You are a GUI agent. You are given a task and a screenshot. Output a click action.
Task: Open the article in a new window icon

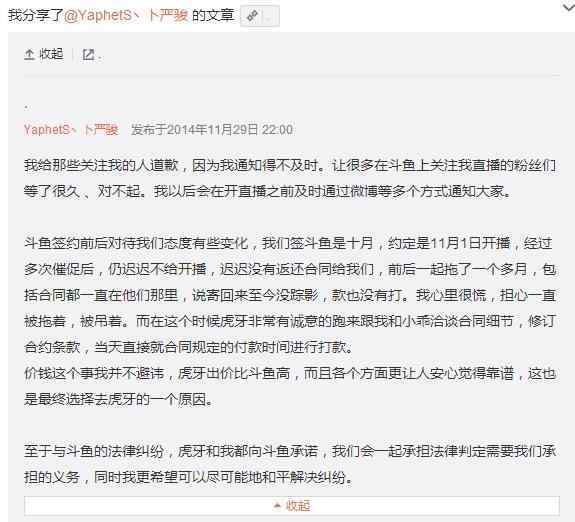tap(88, 55)
